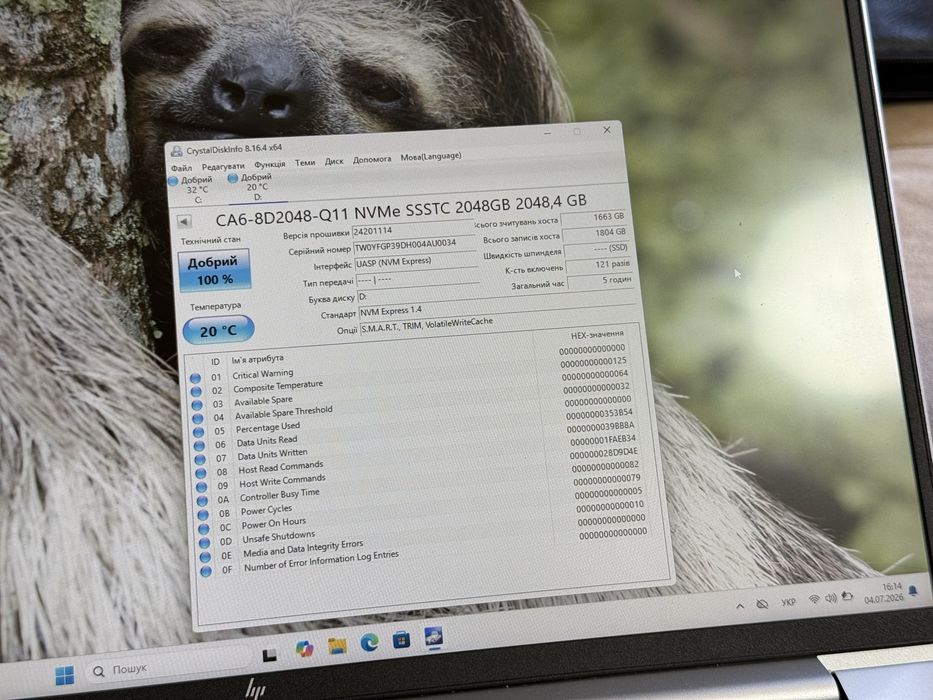Click the status icon for Data Units Read
This screenshot has height=700, width=933.
pos(200,446)
